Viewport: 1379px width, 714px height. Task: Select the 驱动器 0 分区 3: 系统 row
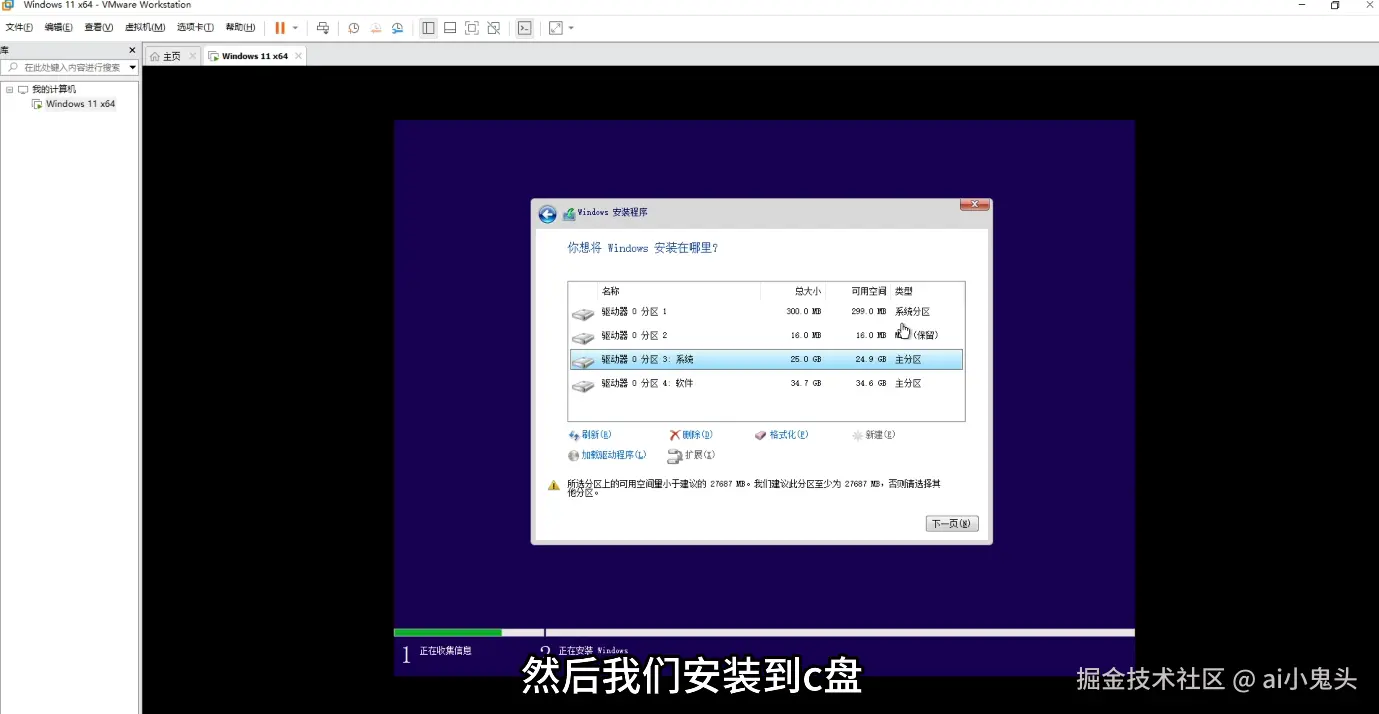(766, 360)
